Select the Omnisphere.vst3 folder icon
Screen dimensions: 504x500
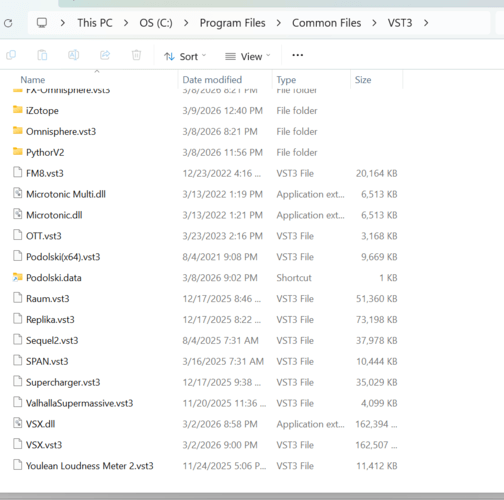(x=18, y=131)
